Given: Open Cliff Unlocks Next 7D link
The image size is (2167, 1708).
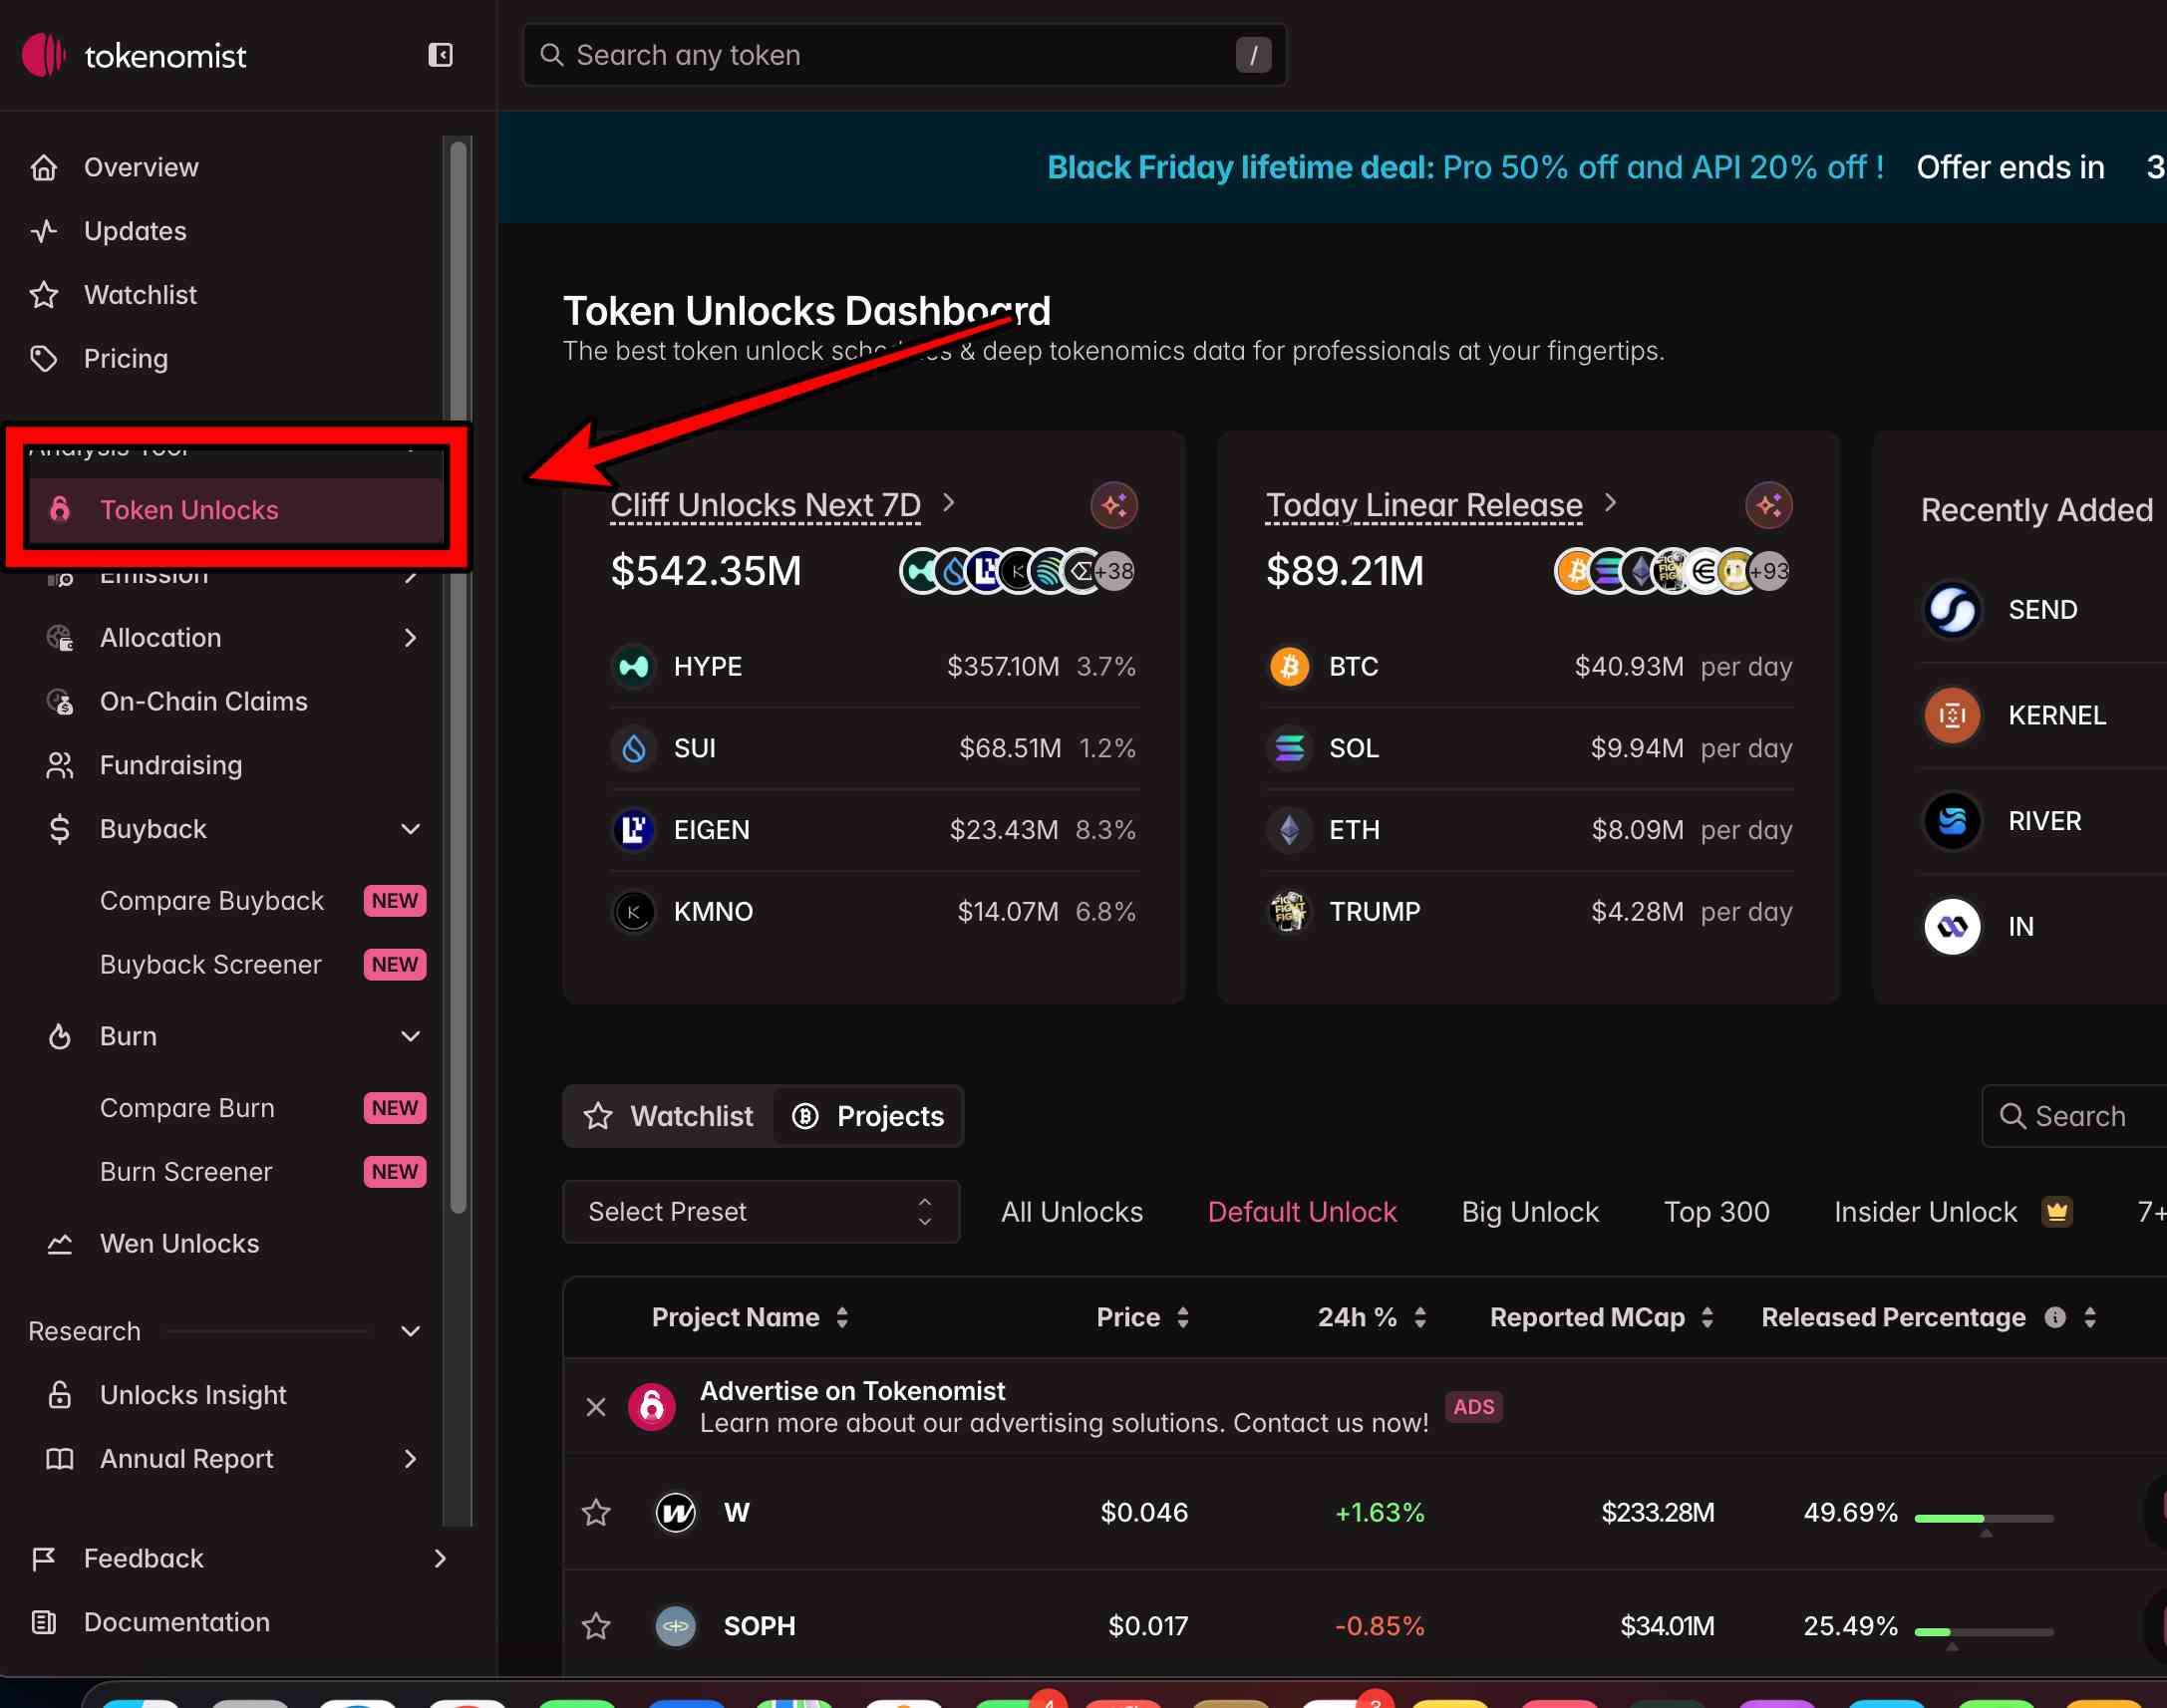Looking at the screenshot, I should (765, 505).
